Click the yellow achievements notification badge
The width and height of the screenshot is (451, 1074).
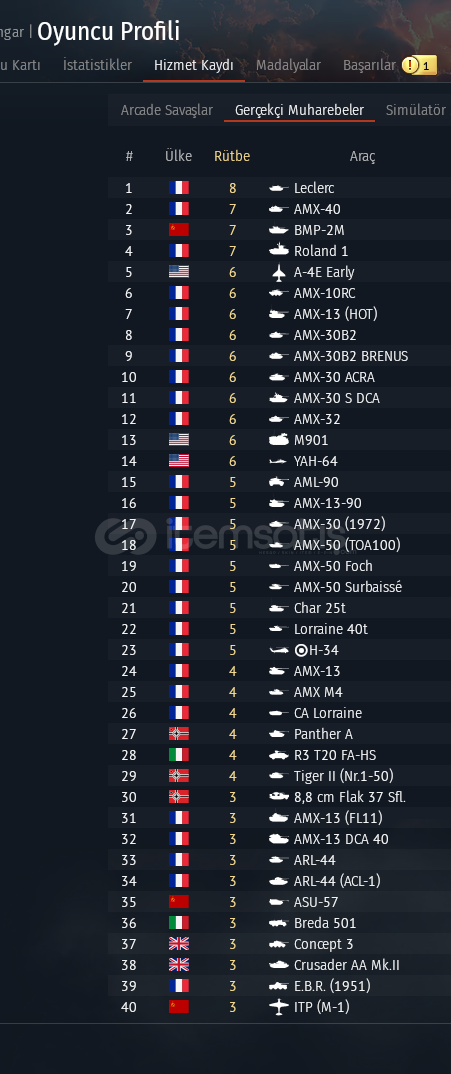click(x=419, y=66)
